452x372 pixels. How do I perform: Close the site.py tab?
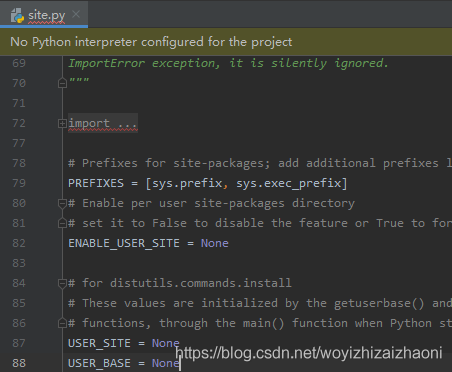(x=76, y=14)
